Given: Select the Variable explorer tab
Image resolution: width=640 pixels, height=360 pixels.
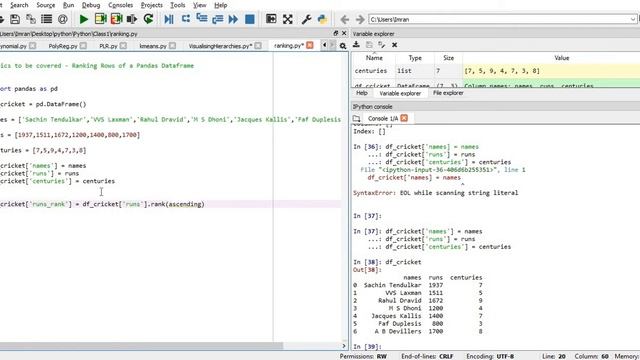Looking at the screenshot, I should click(x=400, y=93).
